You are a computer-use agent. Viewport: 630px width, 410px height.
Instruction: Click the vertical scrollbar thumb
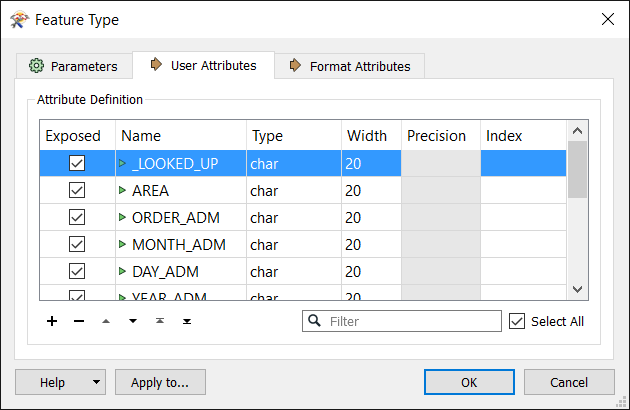pos(577,170)
